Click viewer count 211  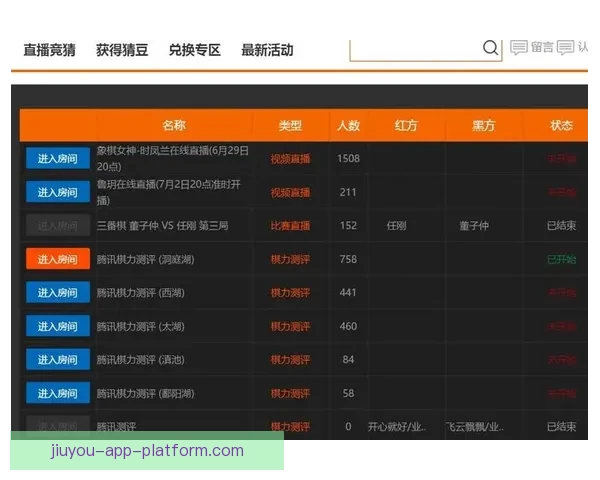tap(348, 192)
